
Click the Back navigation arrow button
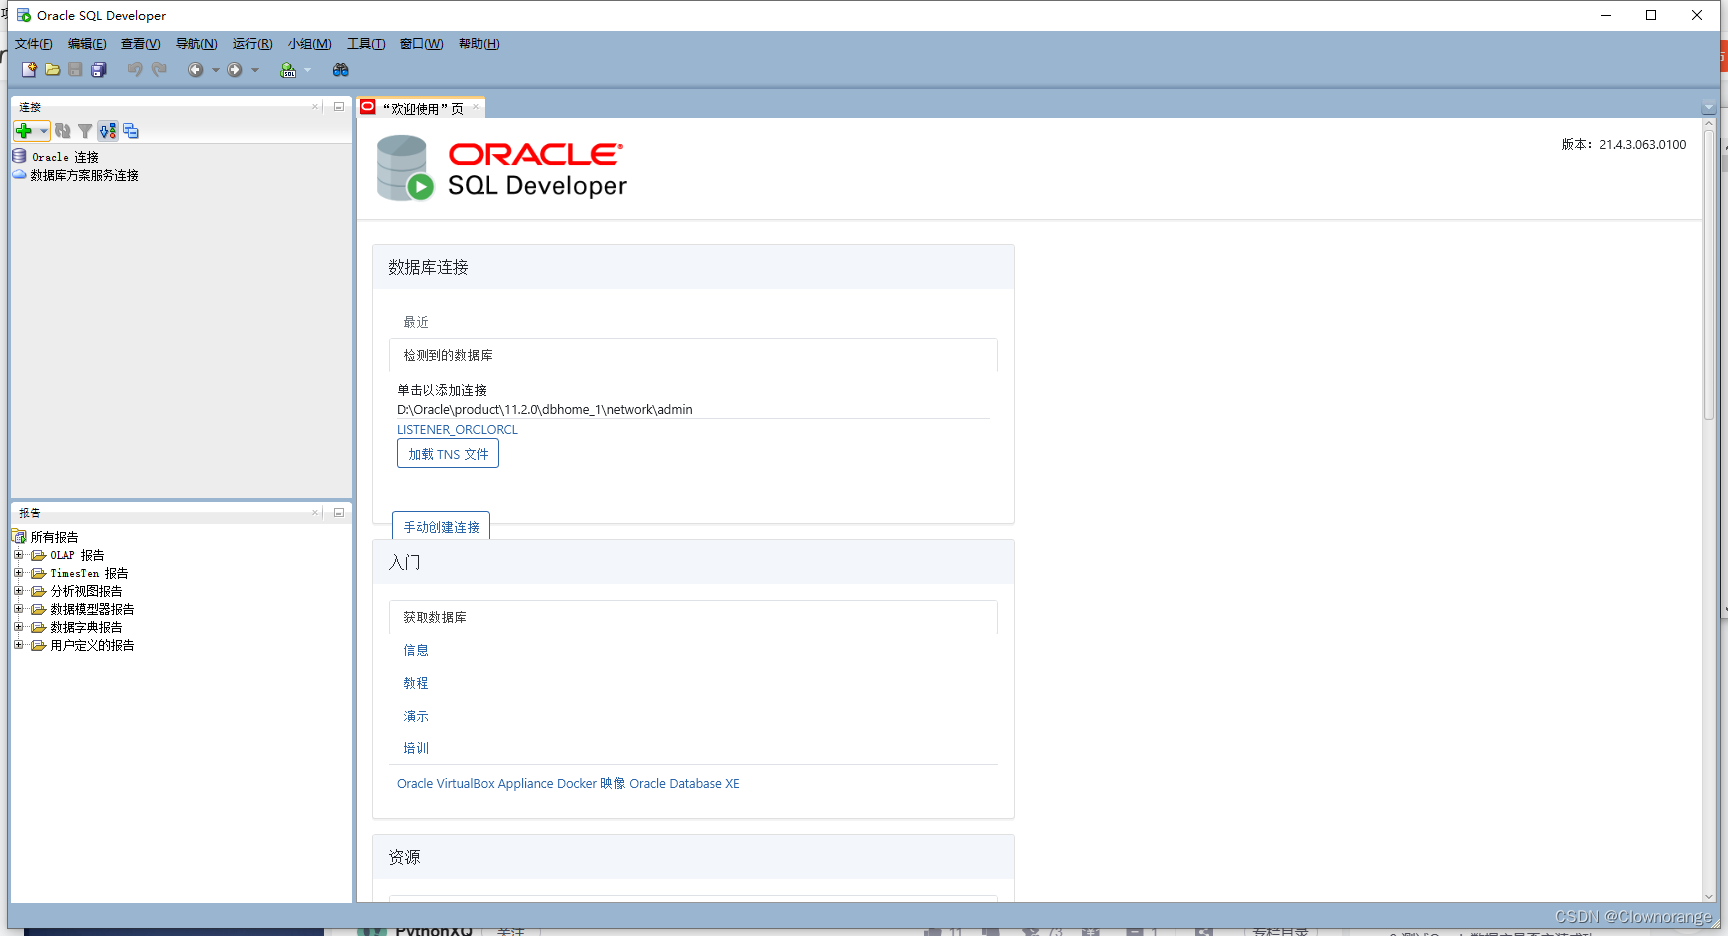coord(196,70)
